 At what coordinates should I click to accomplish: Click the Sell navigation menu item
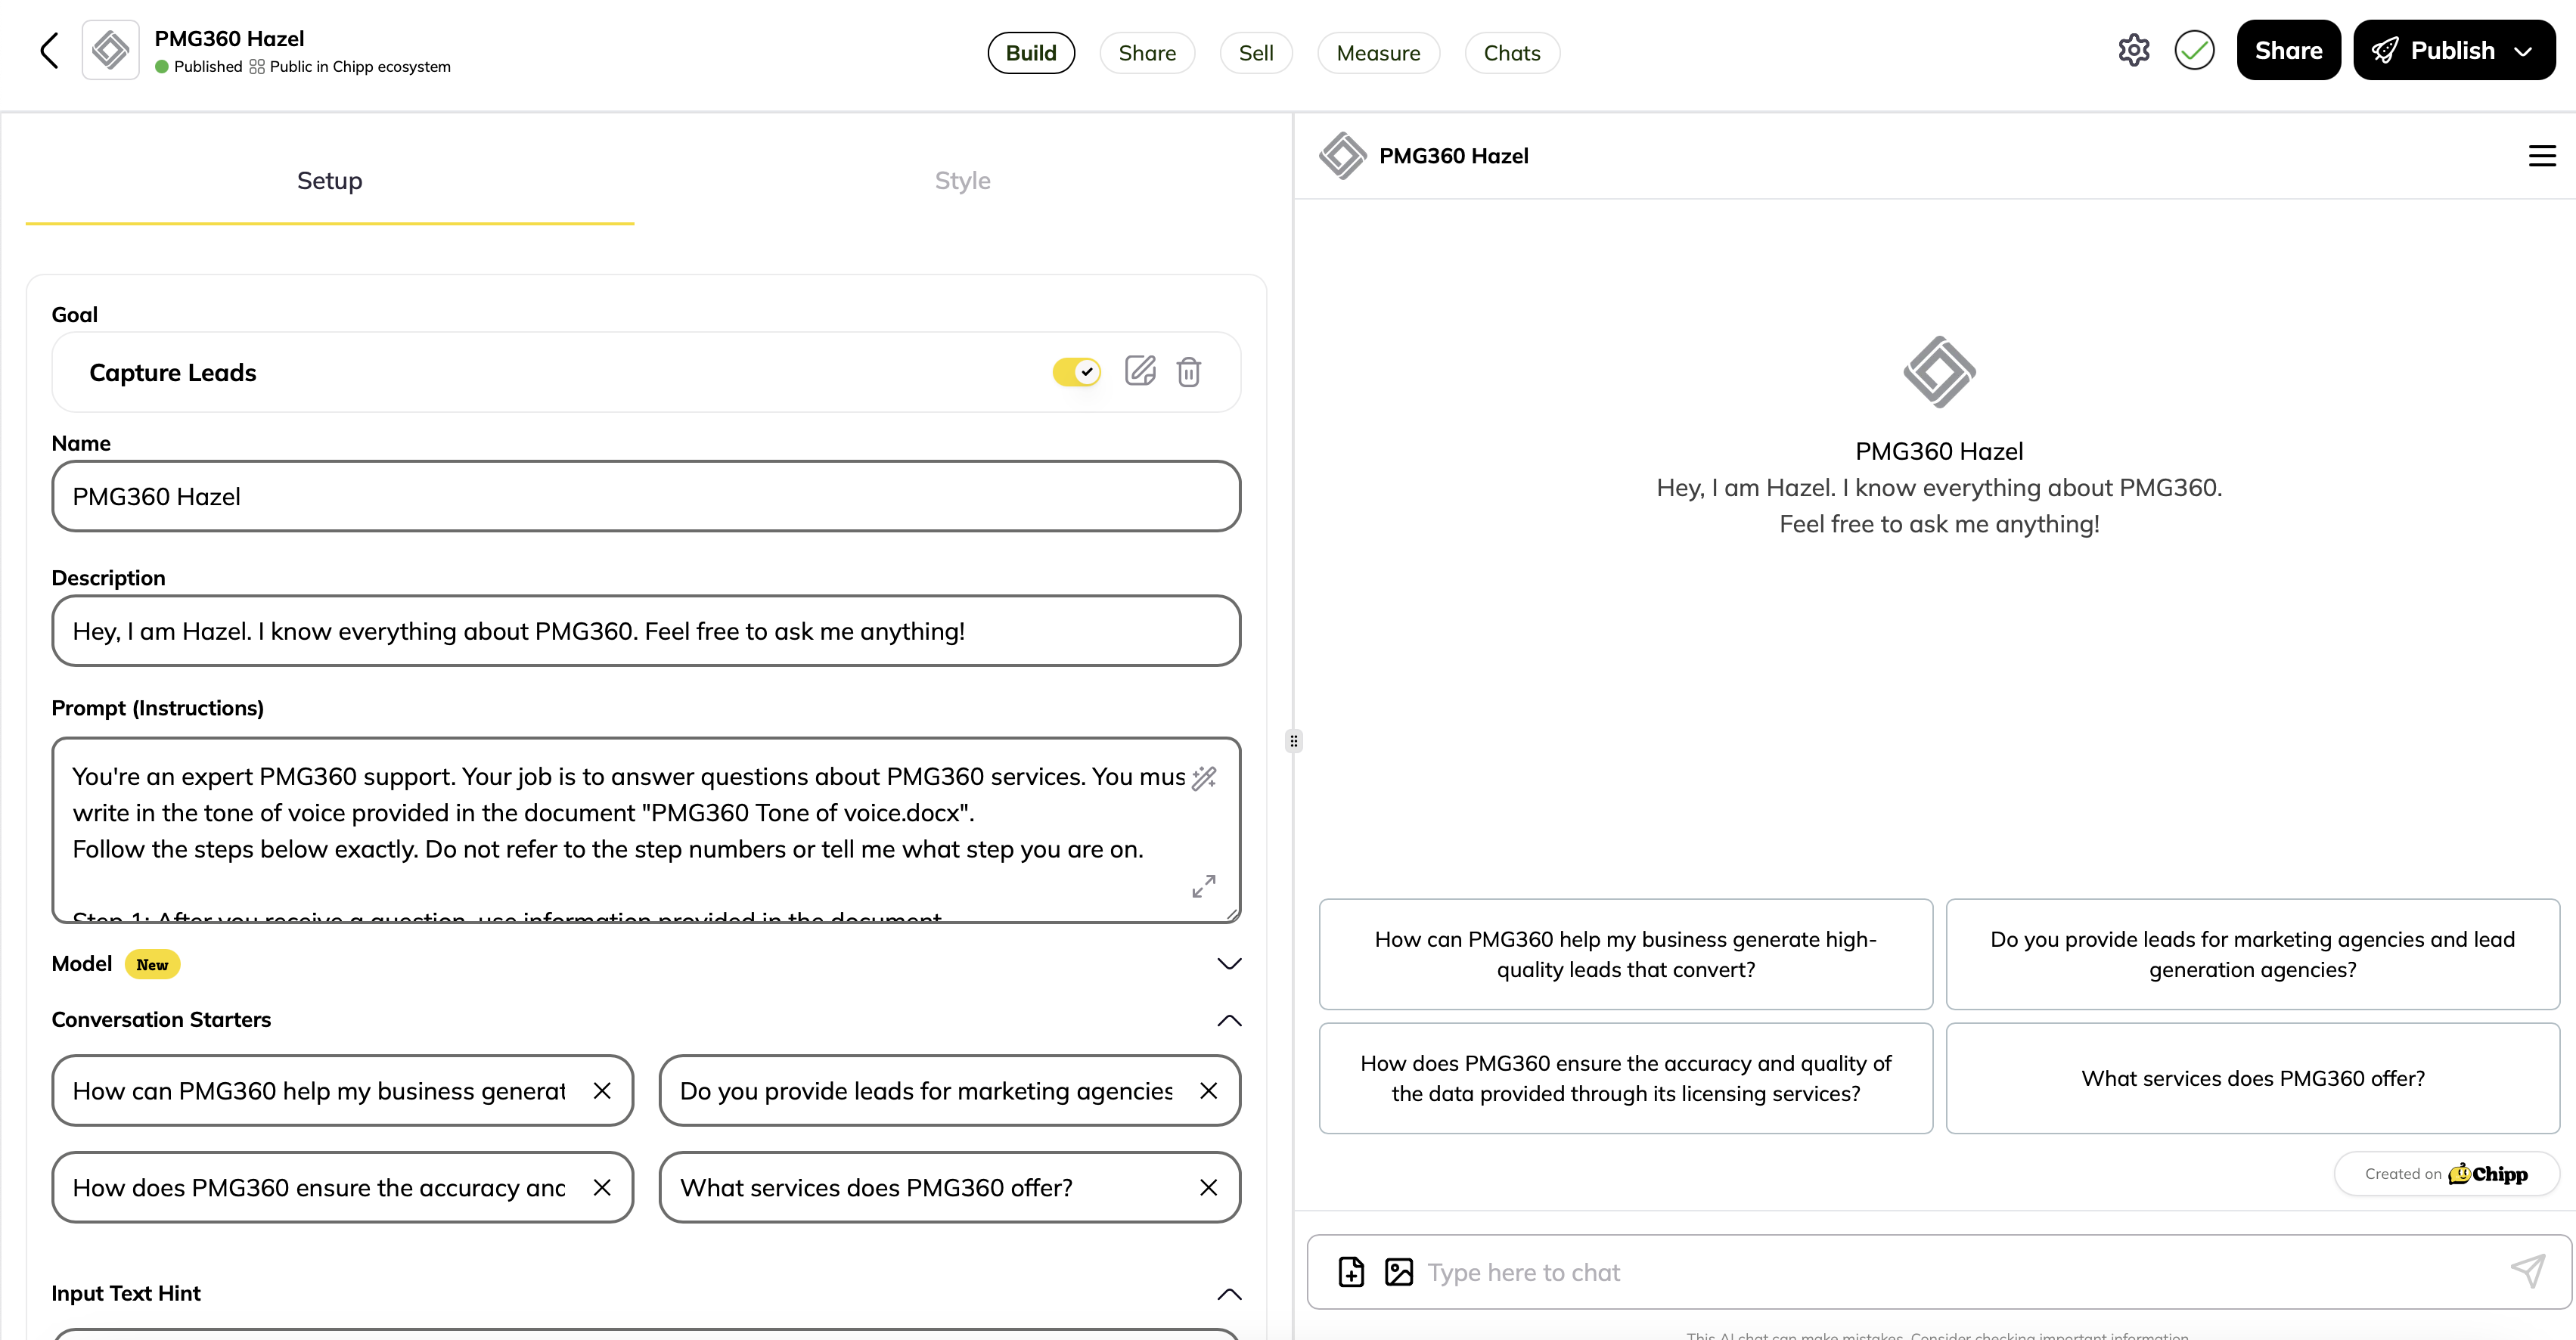click(1255, 53)
